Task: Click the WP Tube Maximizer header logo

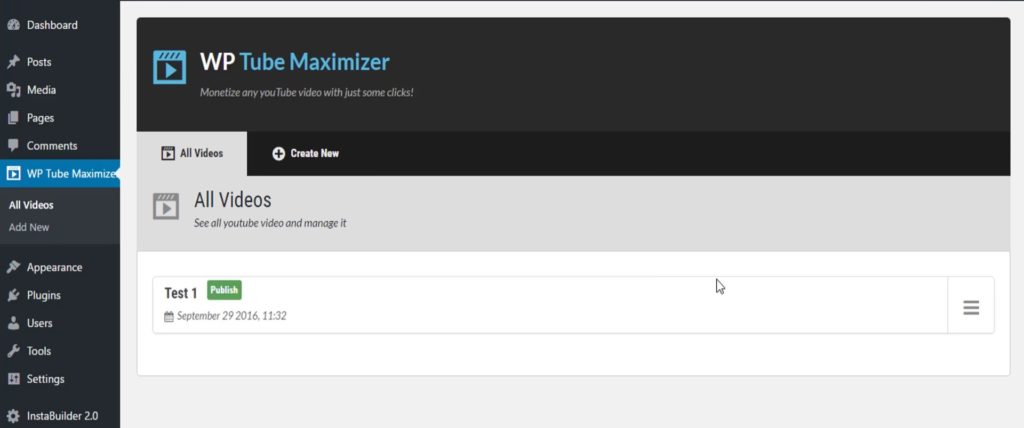Action: (169, 67)
